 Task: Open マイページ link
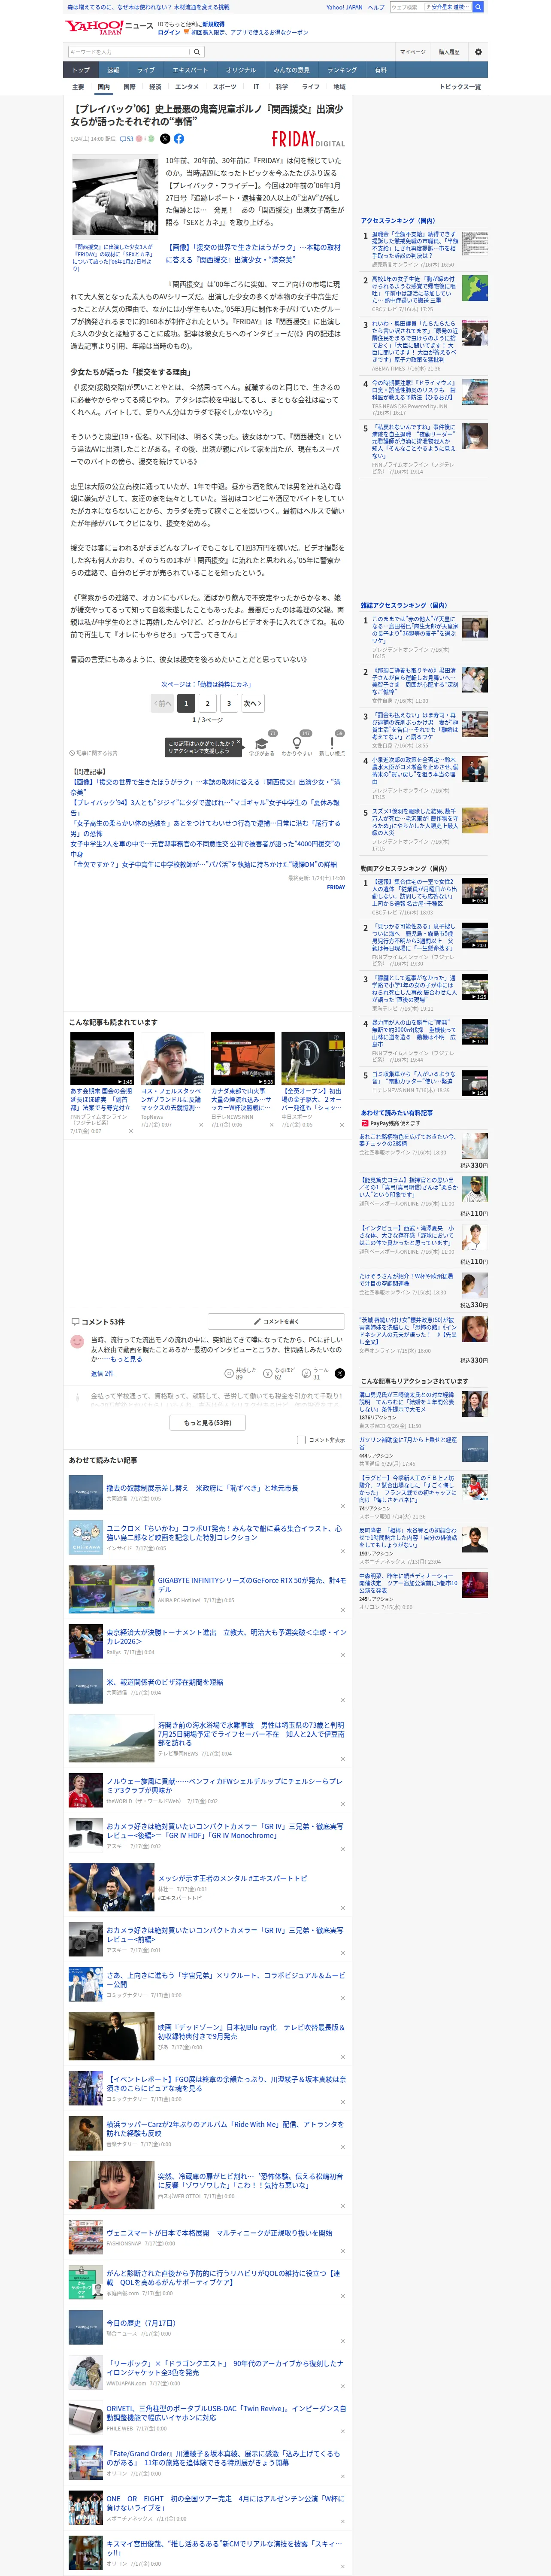[x=413, y=52]
